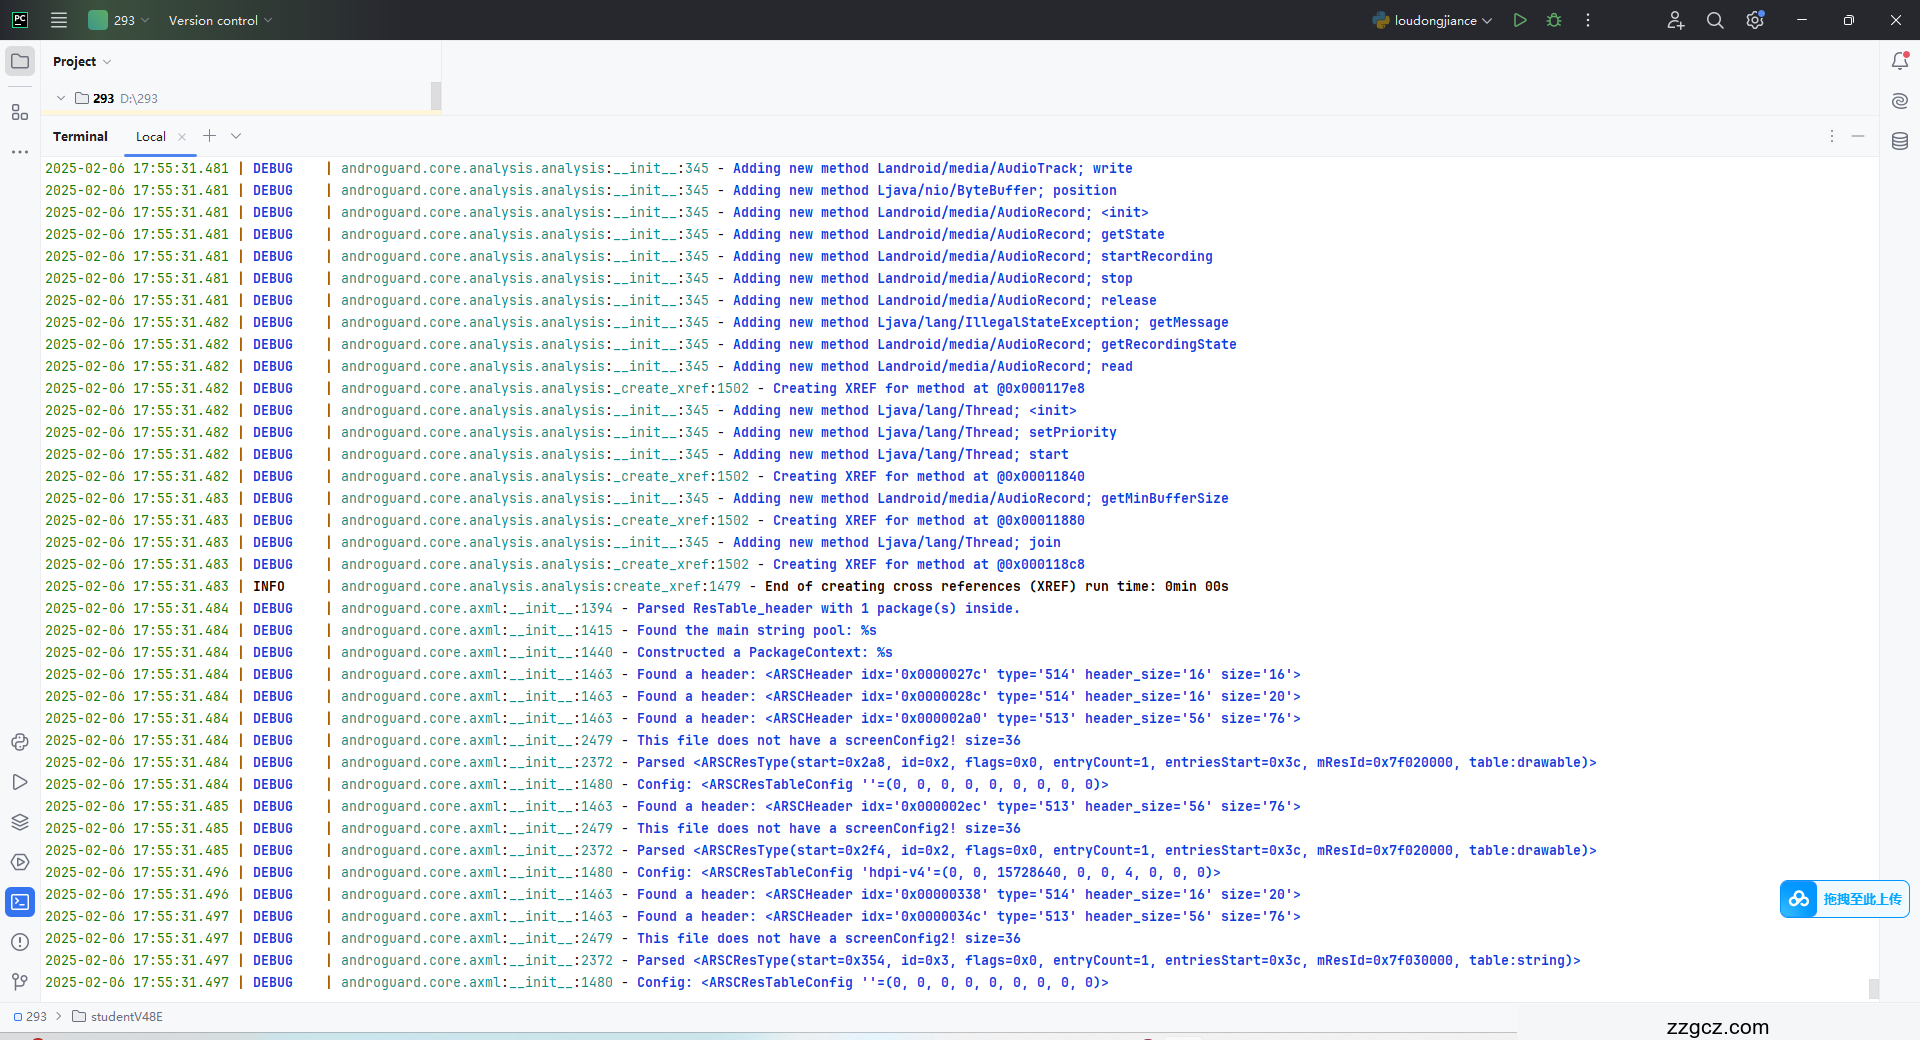Open the Python Console tool window
Screen dimensions: 1920x1040
pyautogui.click(x=20, y=742)
